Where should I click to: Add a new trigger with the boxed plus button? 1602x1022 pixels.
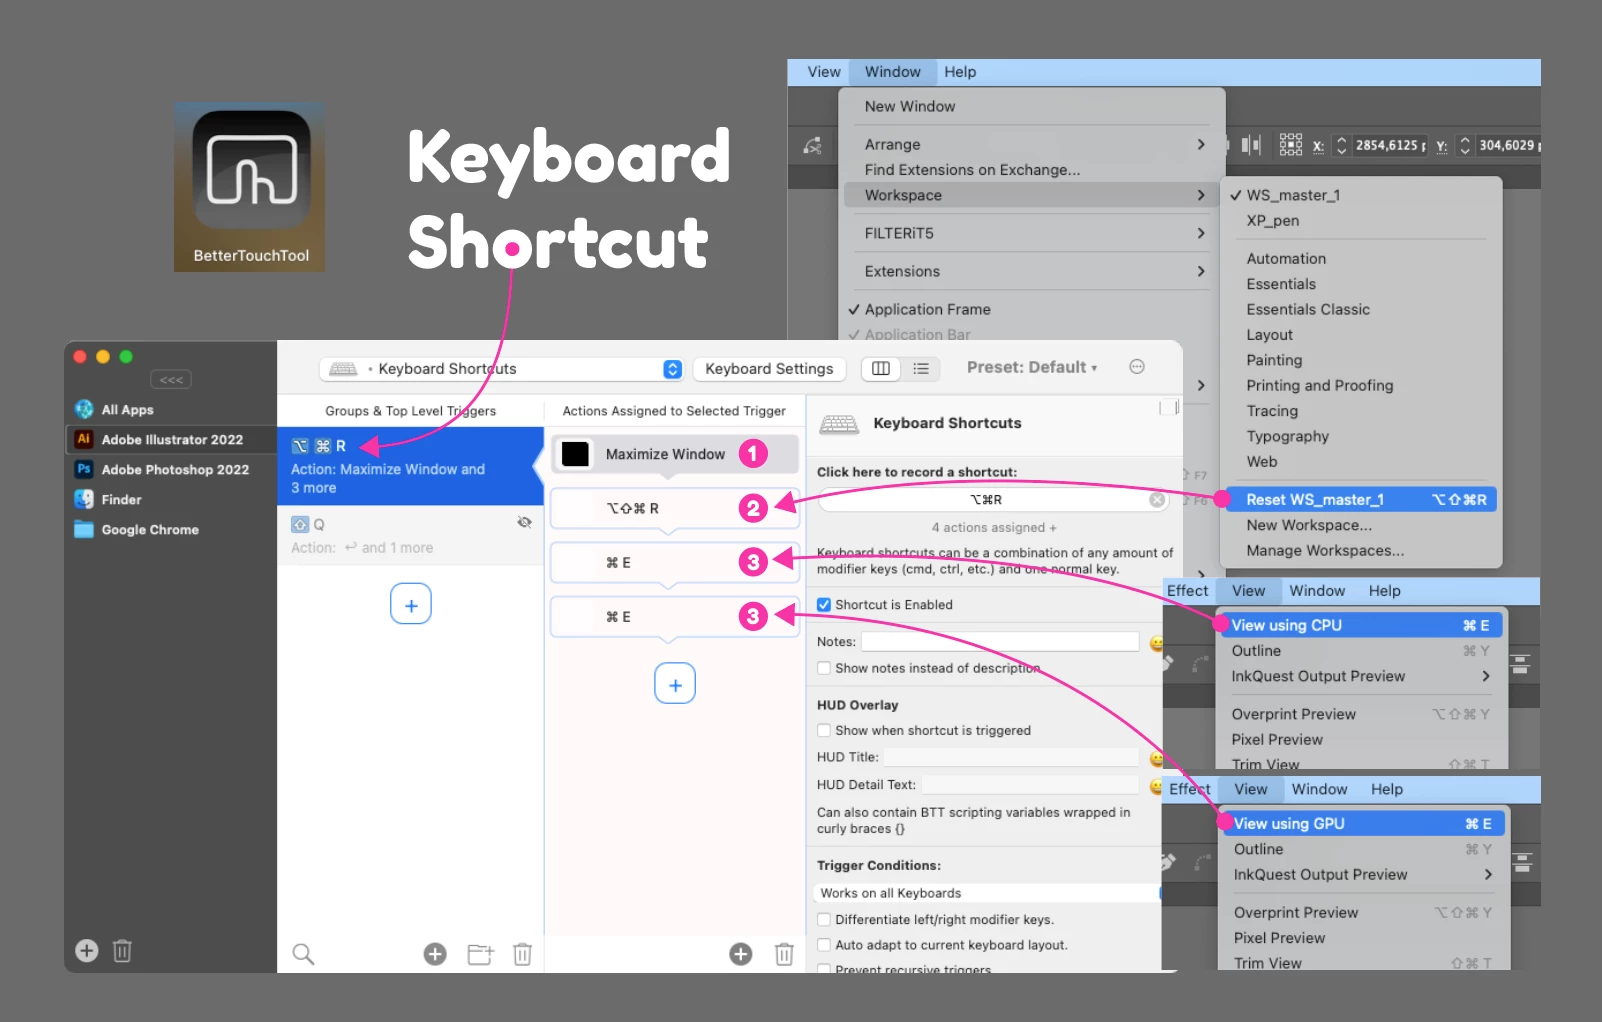[411, 605]
